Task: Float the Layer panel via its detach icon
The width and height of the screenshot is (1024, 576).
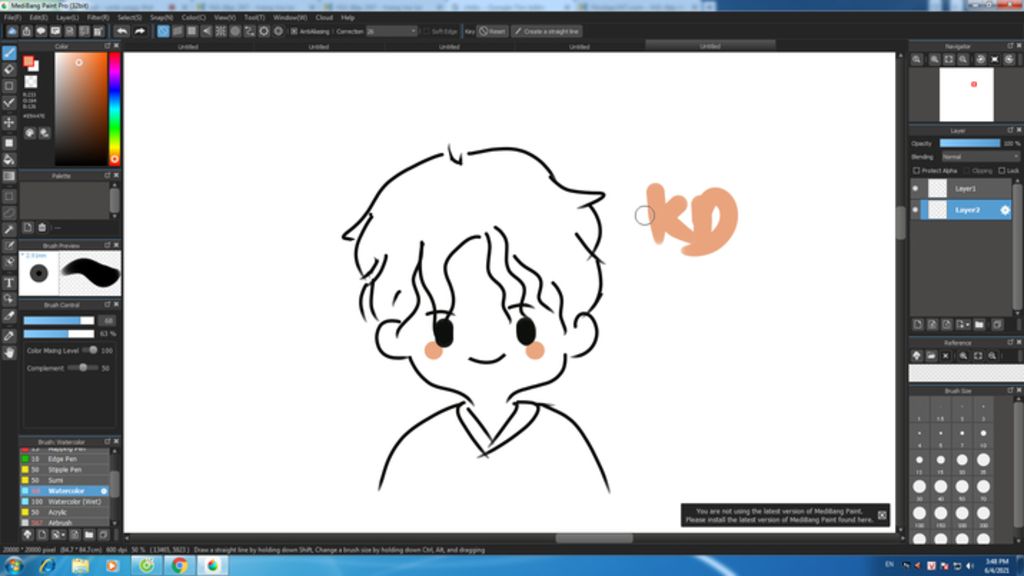Action: click(x=1010, y=131)
